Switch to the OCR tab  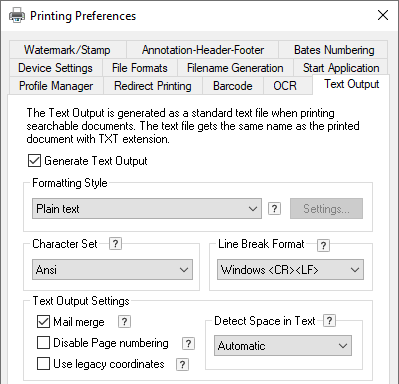[x=285, y=86]
